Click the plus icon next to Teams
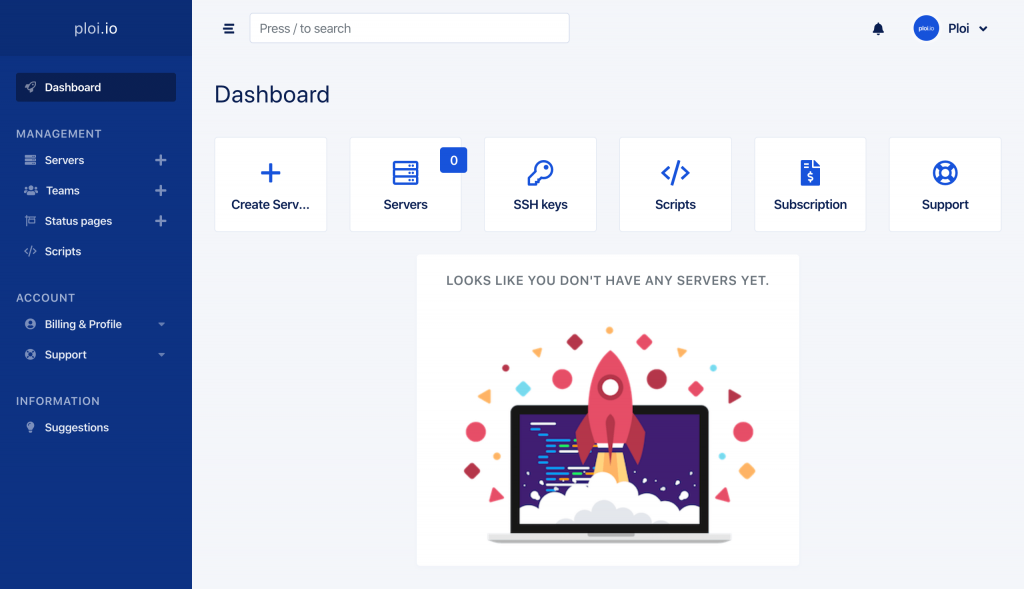This screenshot has height=589, width=1024. (160, 190)
